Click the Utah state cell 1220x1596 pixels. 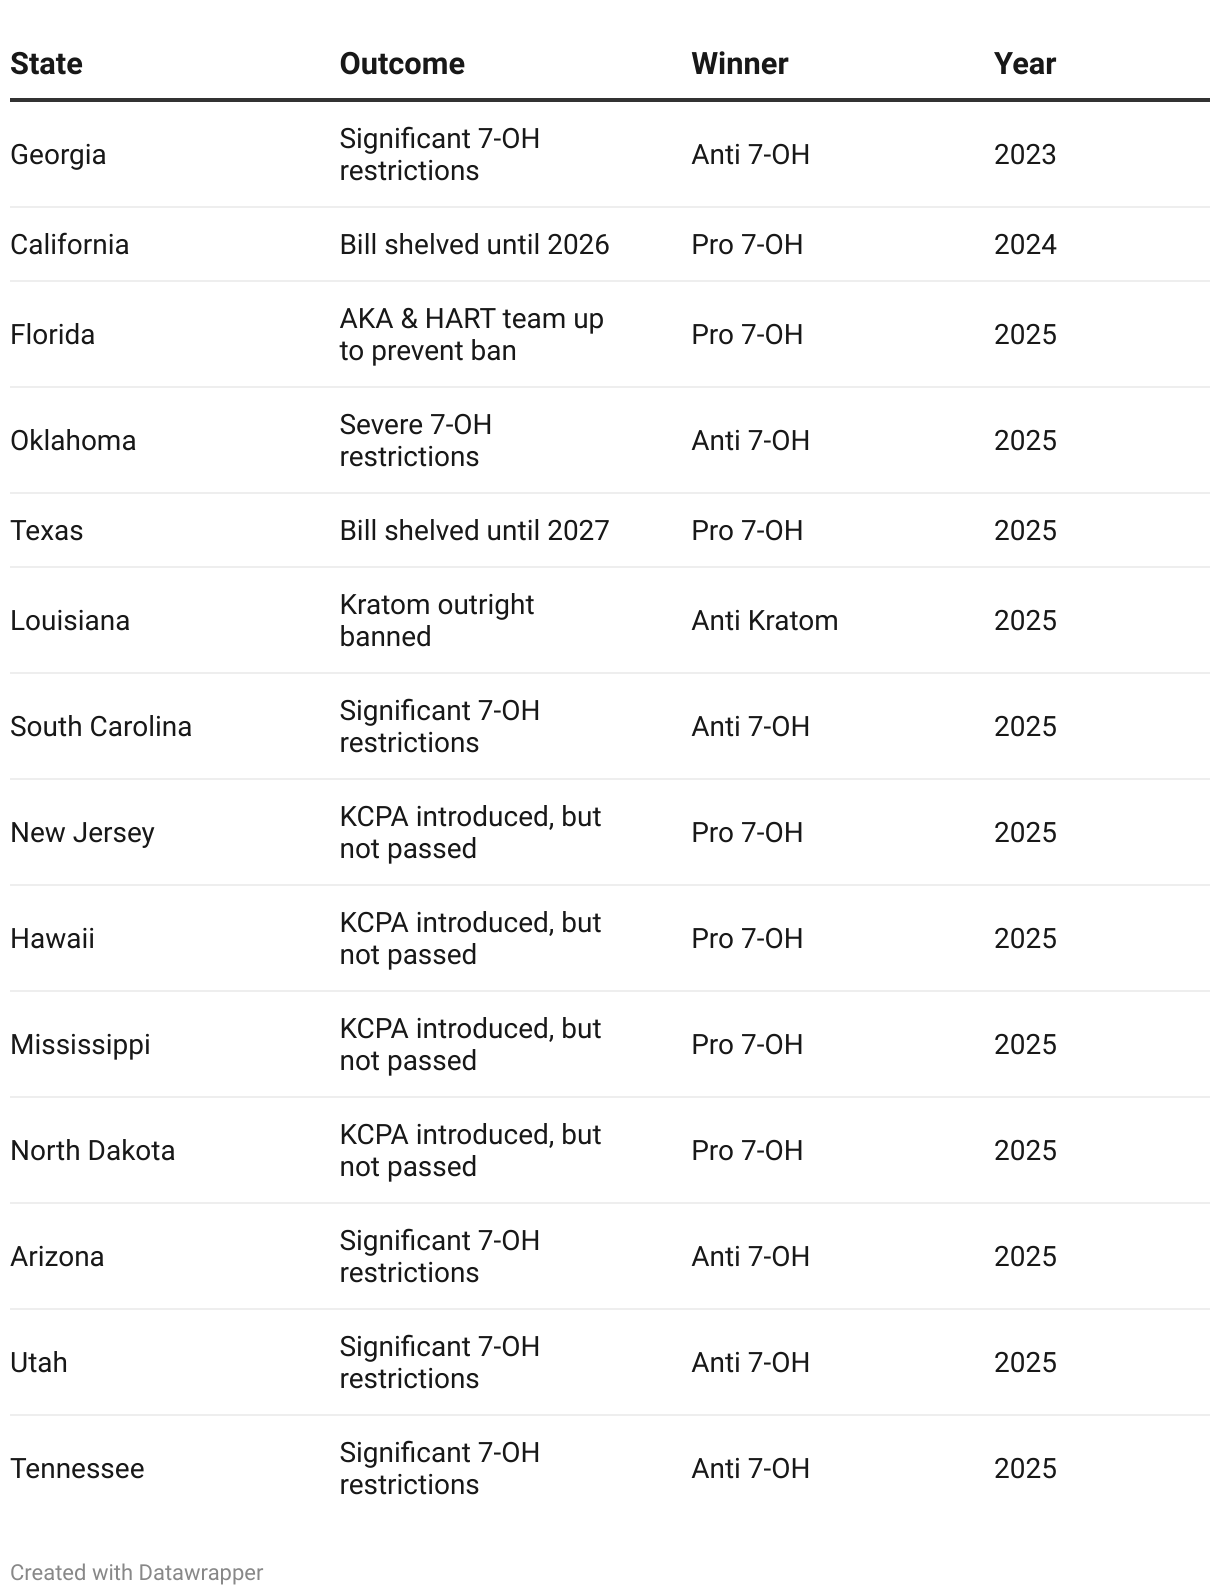point(39,1363)
